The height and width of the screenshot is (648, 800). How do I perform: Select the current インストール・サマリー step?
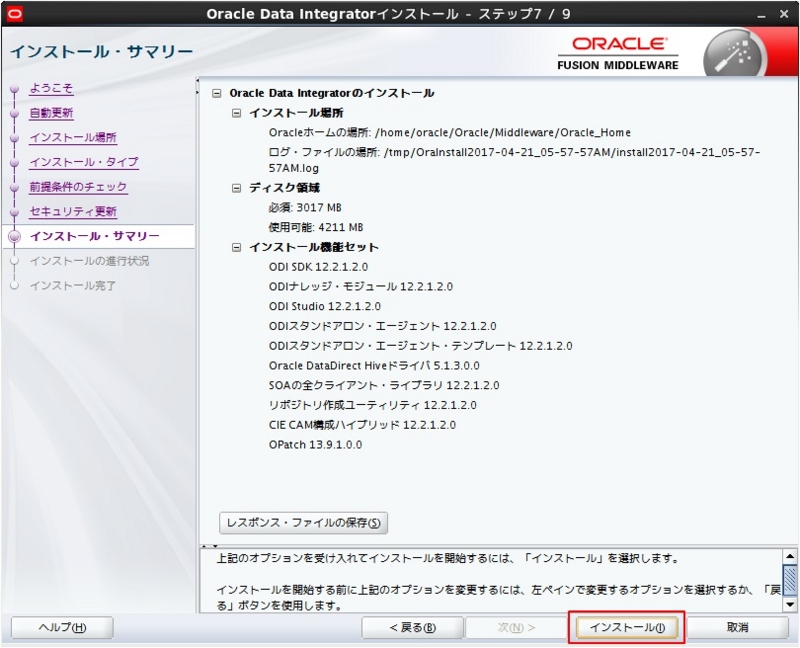click(x=95, y=236)
